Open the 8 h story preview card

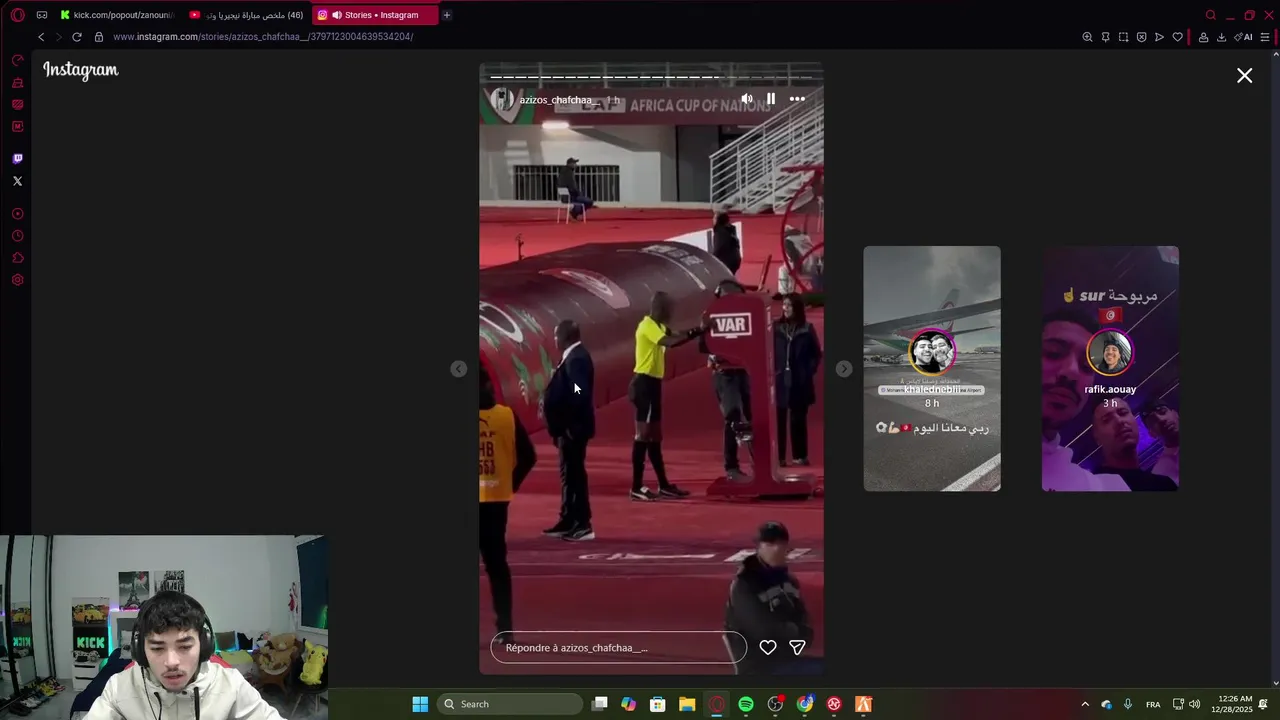932,369
